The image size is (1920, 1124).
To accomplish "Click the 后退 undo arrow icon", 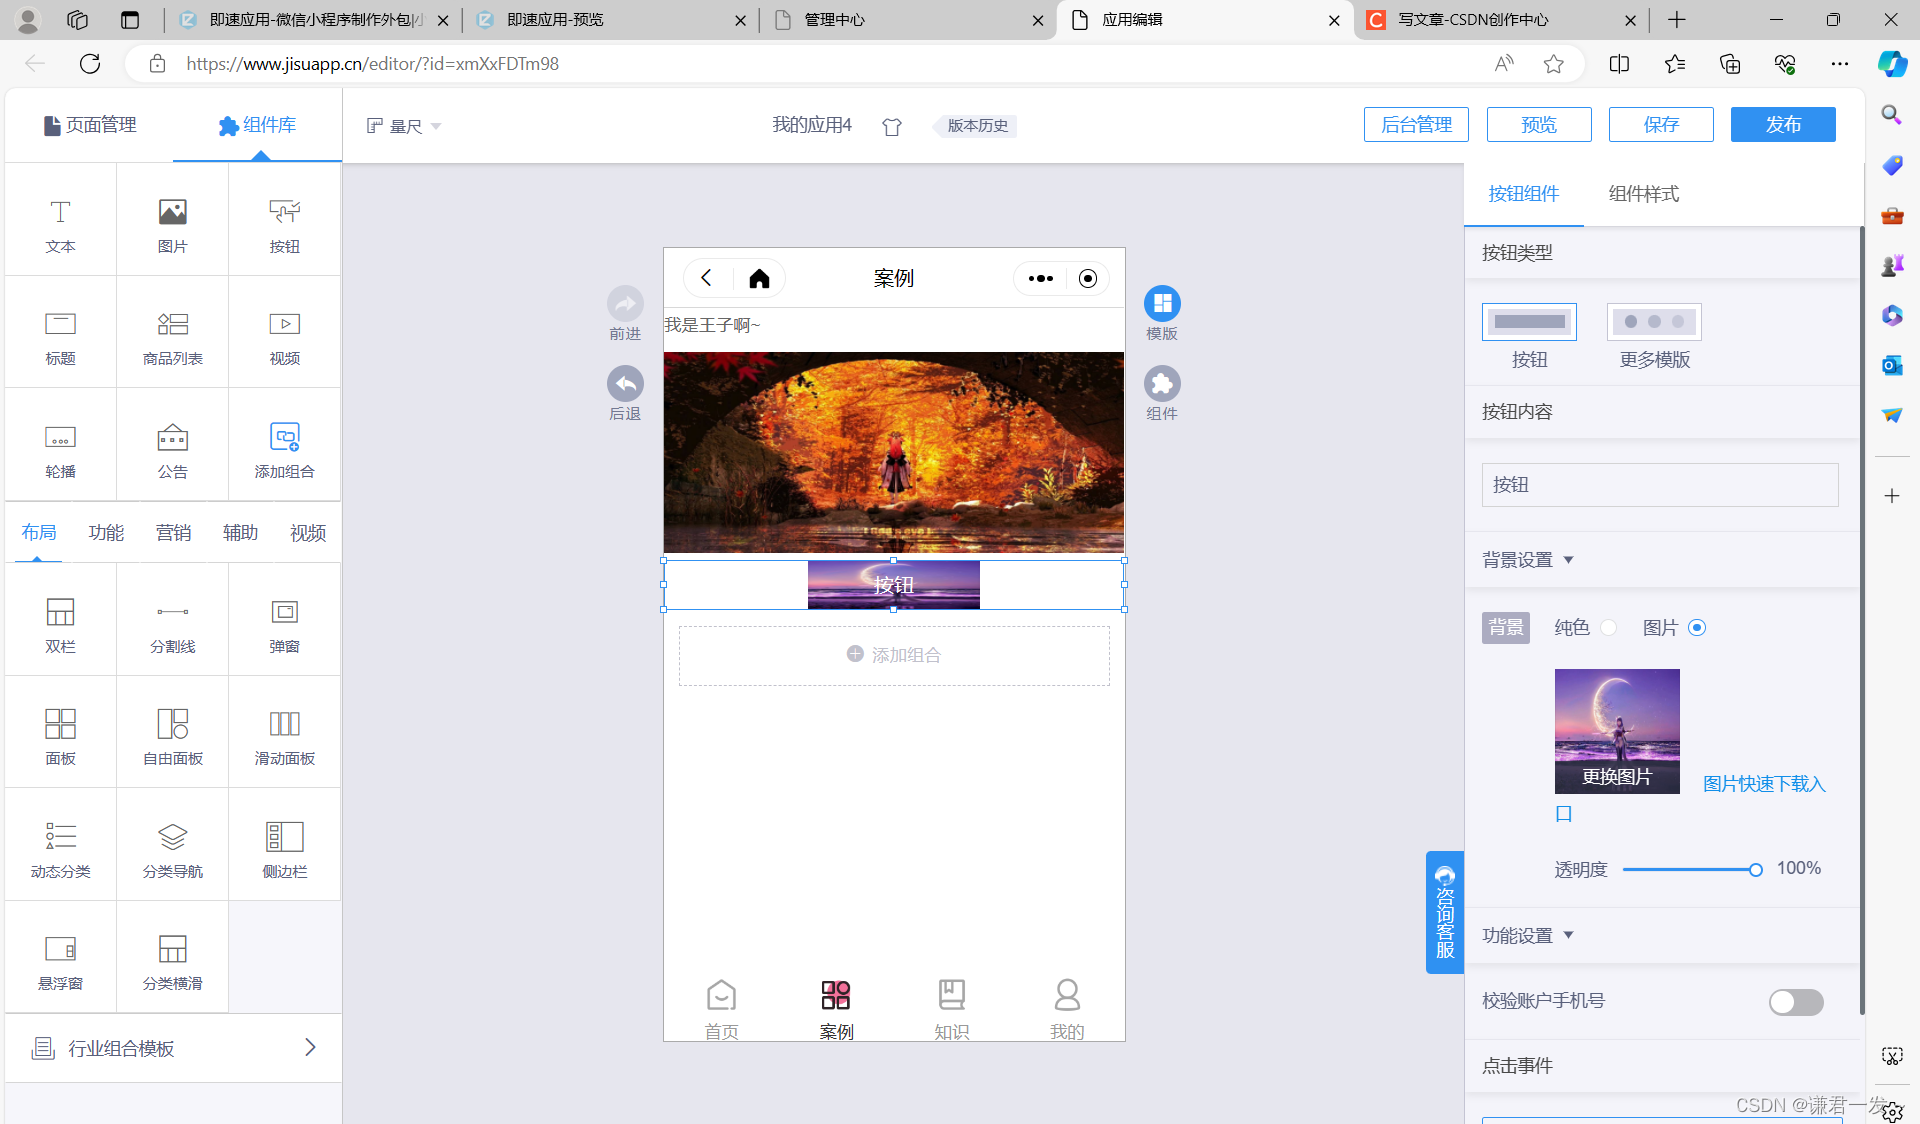I will 625,384.
